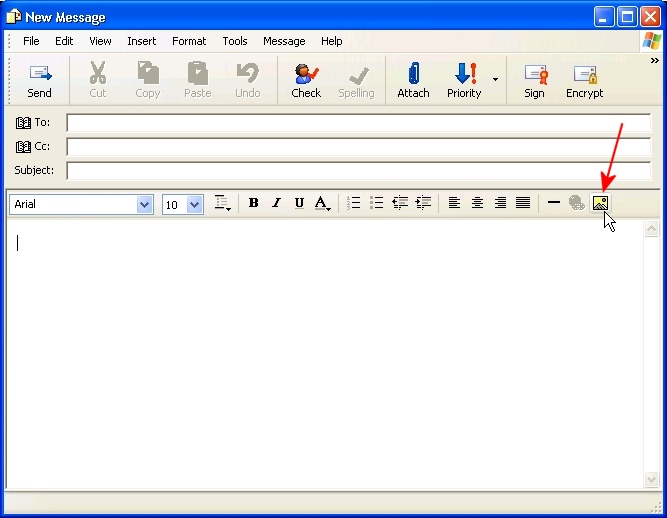Image resolution: width=667 pixels, height=518 pixels.
Task: Maximize the New Message window
Action: pos(627,17)
